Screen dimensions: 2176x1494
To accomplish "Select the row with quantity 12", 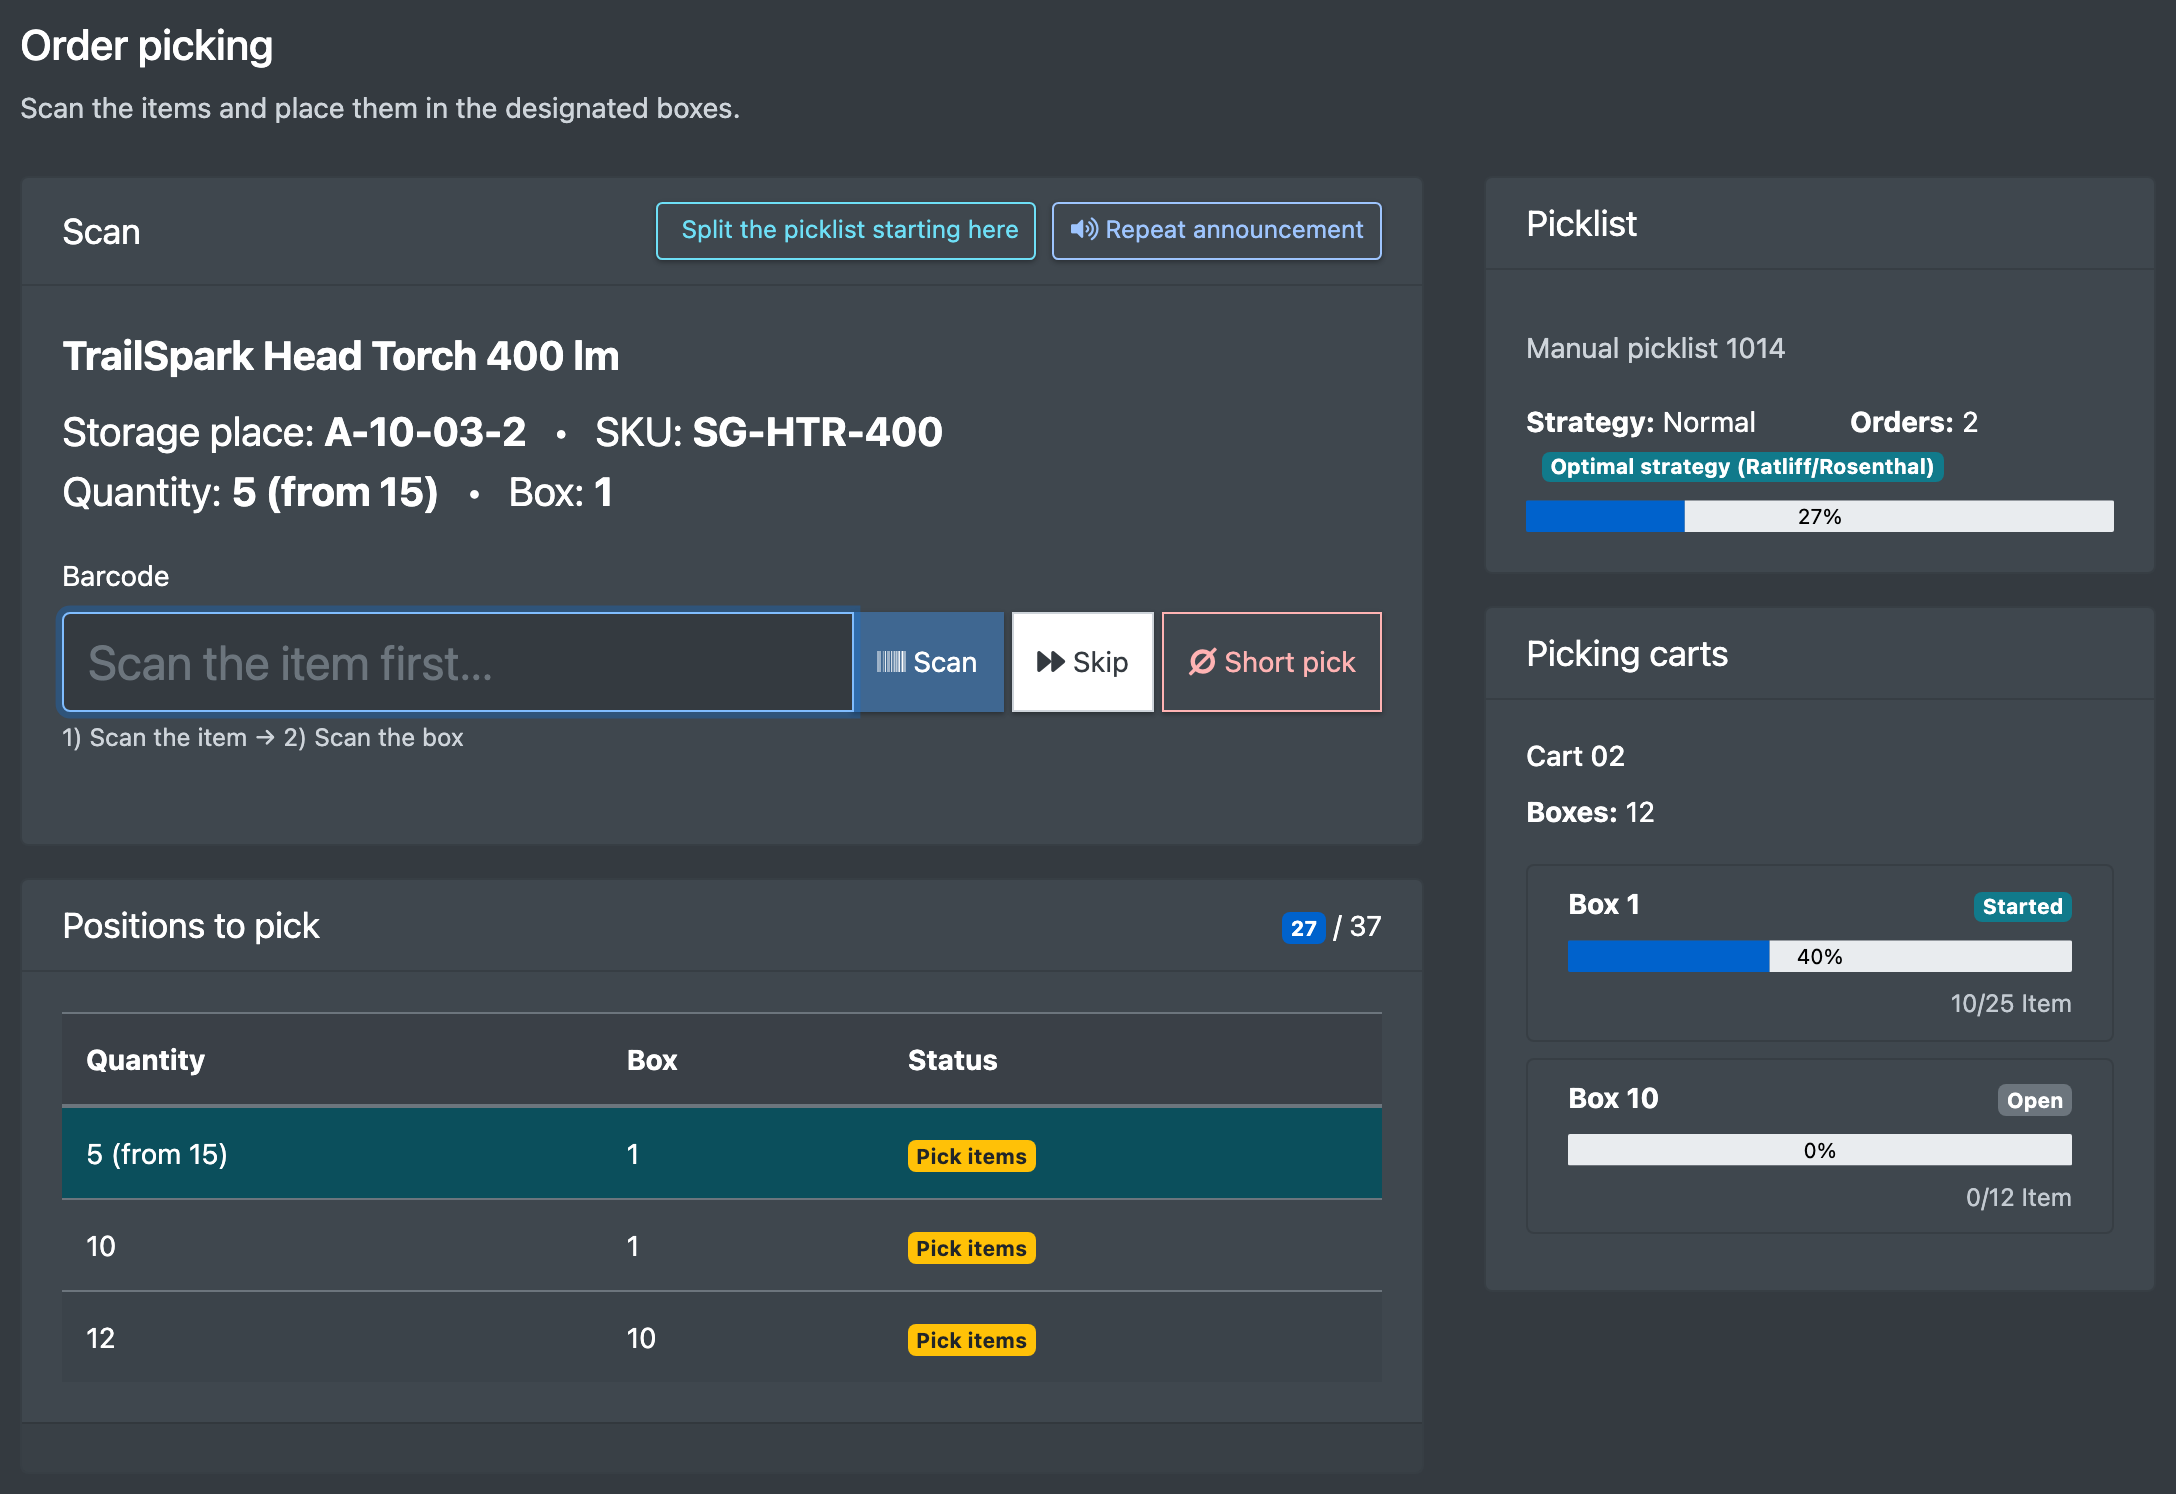I will 722,1338.
